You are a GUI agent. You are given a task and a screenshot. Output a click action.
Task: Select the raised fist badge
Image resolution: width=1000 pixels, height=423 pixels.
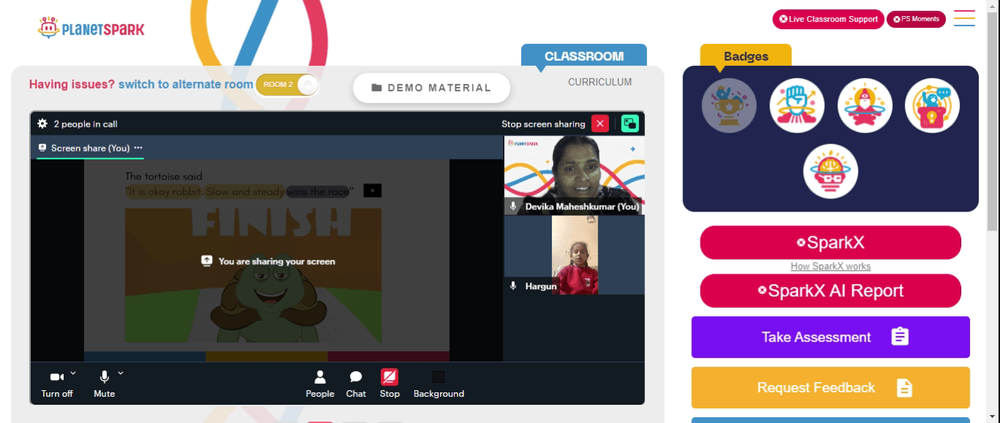click(797, 105)
